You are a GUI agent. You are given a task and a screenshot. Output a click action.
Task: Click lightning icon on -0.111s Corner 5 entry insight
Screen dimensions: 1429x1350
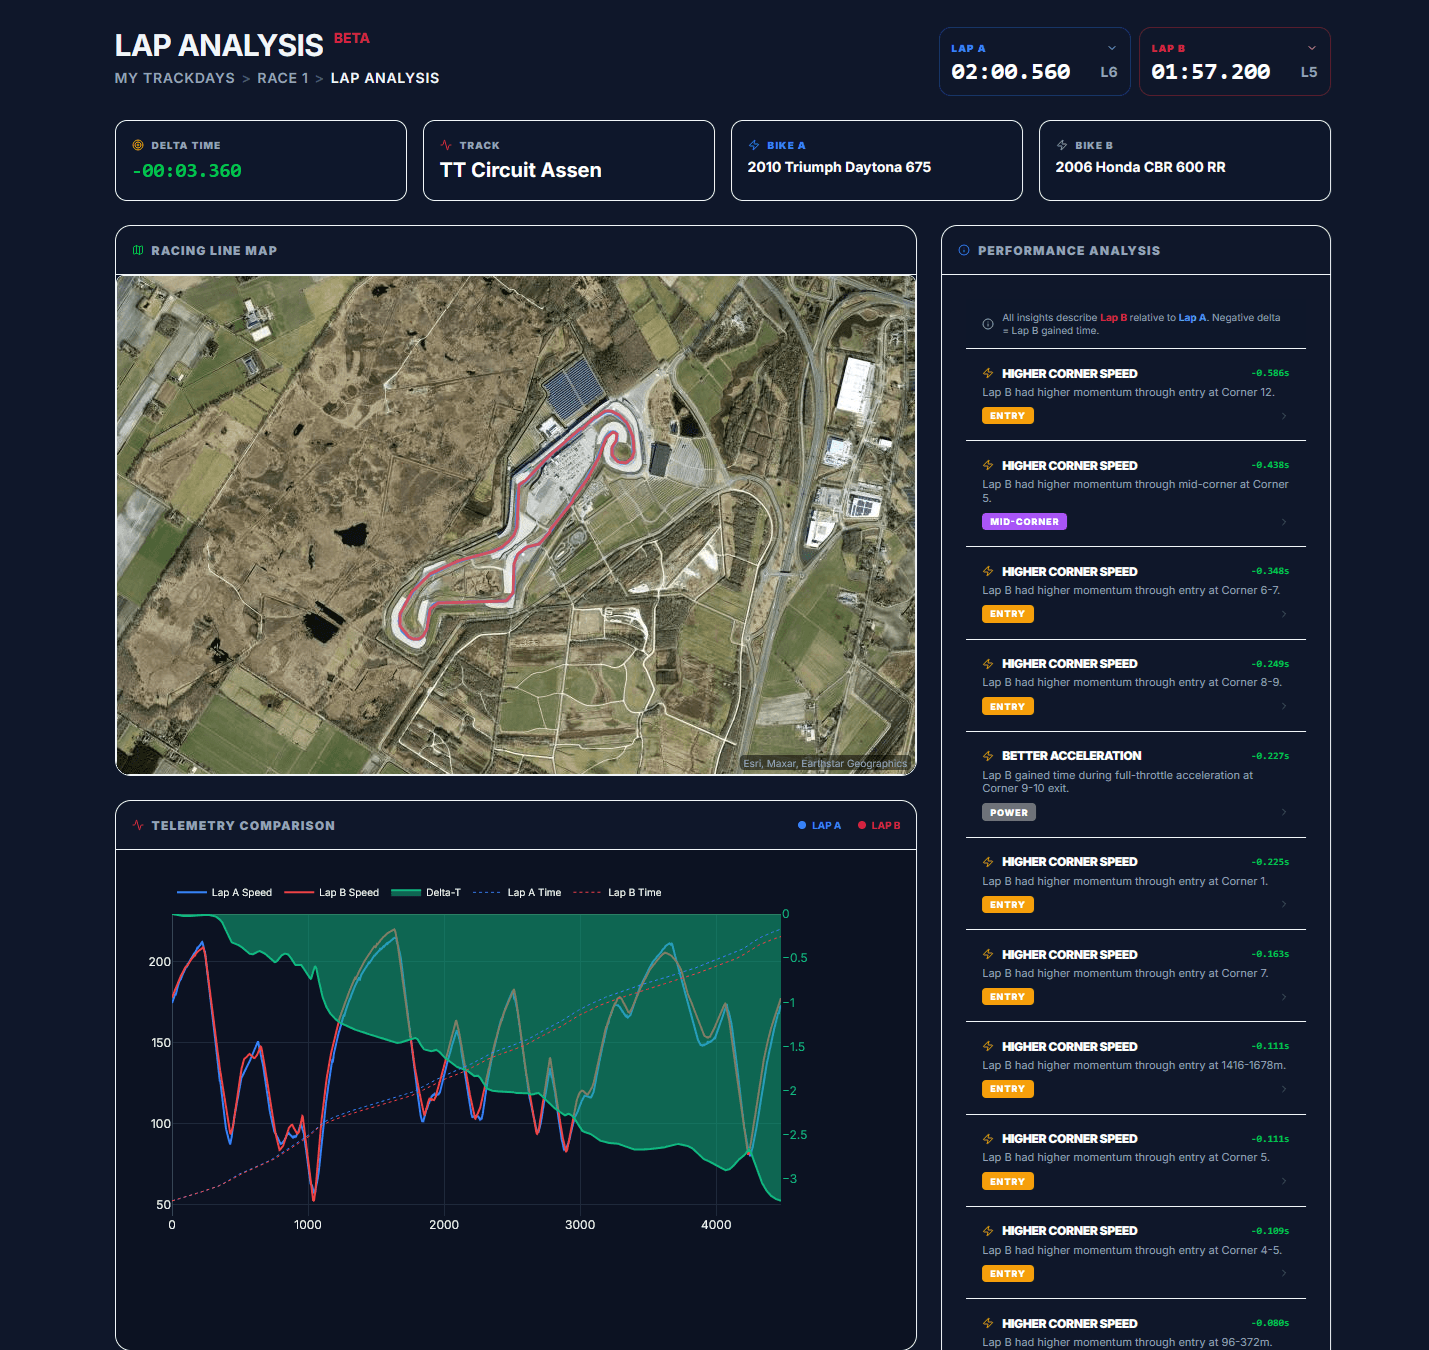click(x=988, y=1138)
